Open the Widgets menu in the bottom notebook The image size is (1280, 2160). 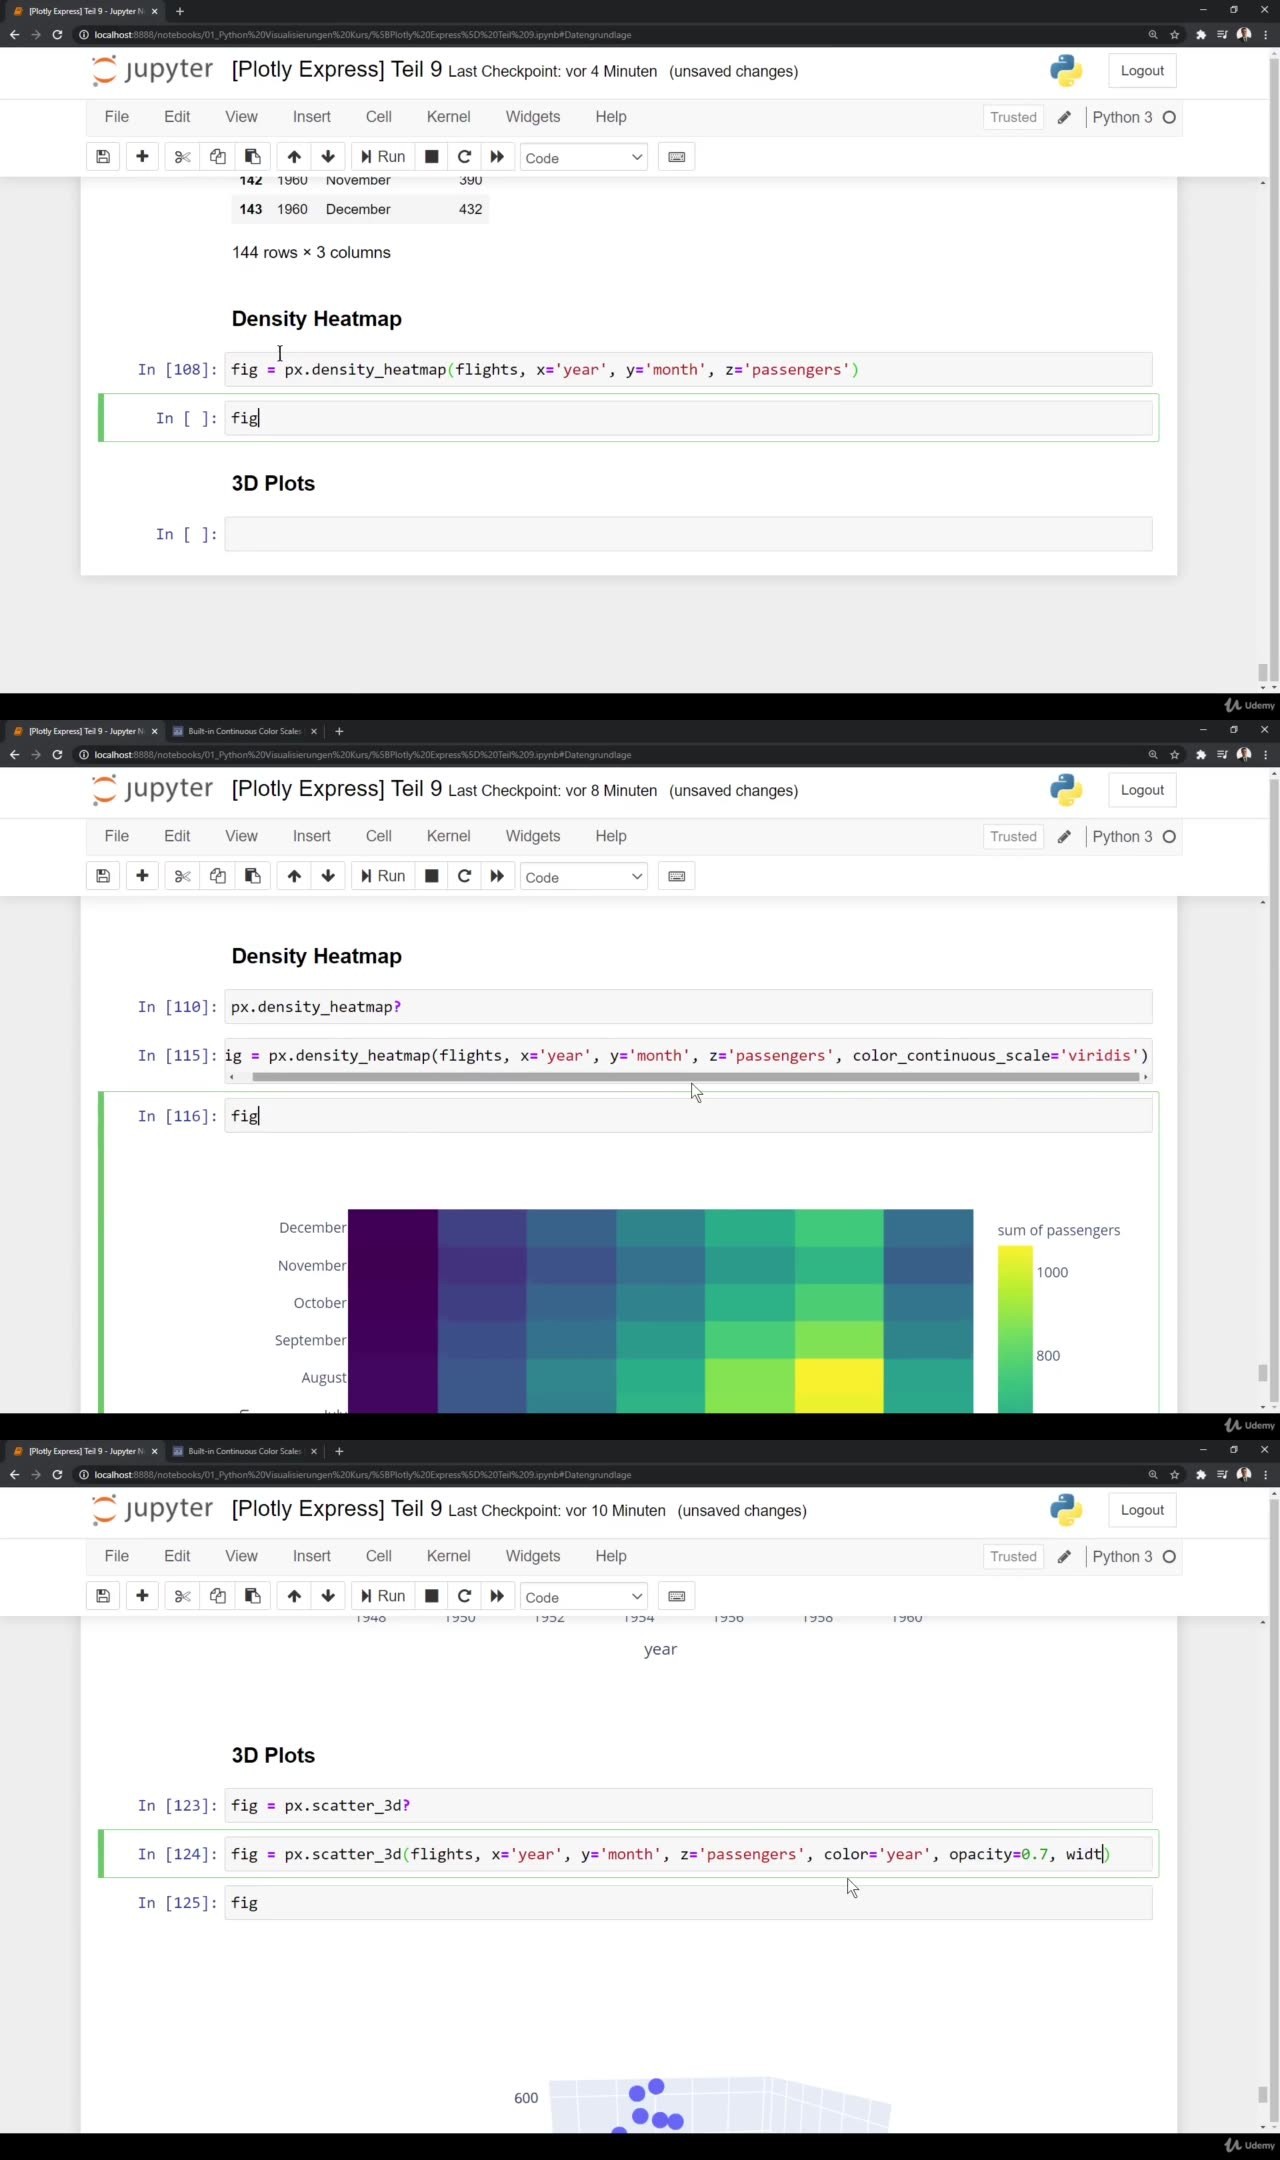point(532,1556)
